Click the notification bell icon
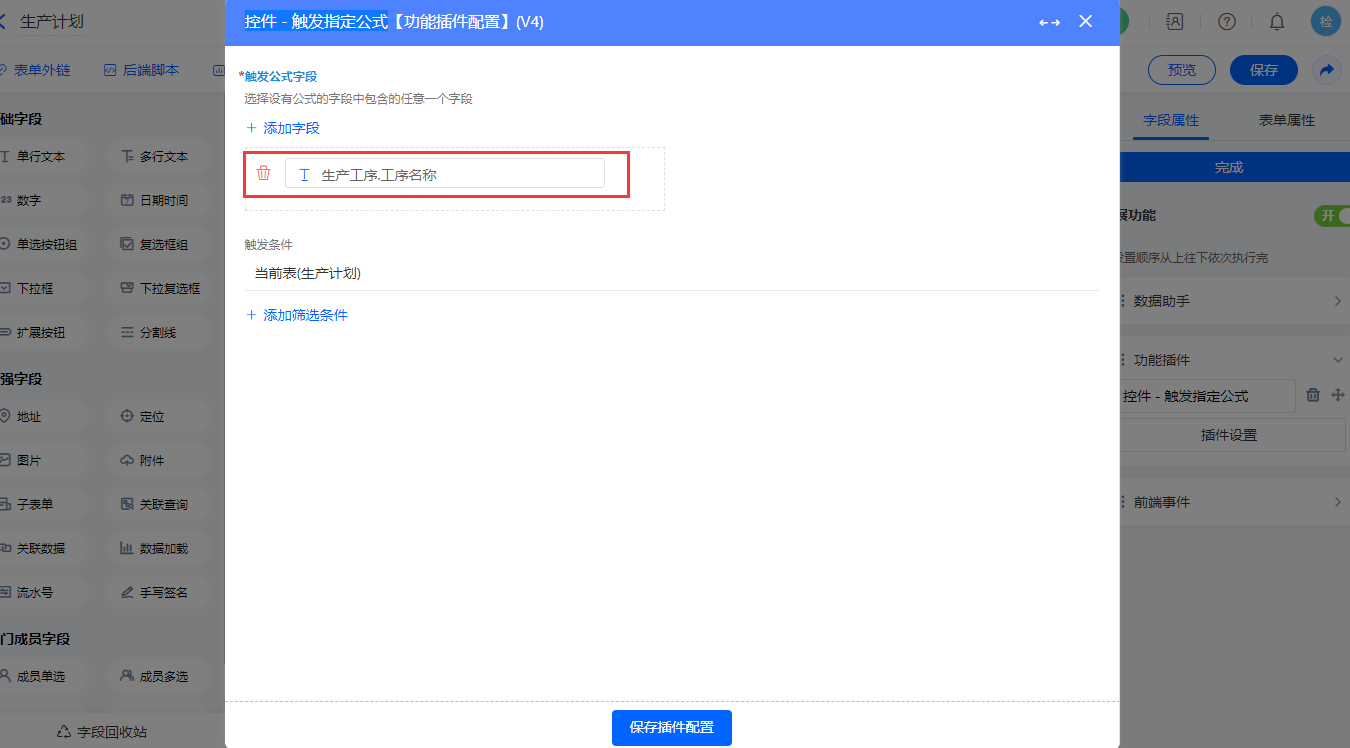The image size is (1350, 748). coord(1277,22)
